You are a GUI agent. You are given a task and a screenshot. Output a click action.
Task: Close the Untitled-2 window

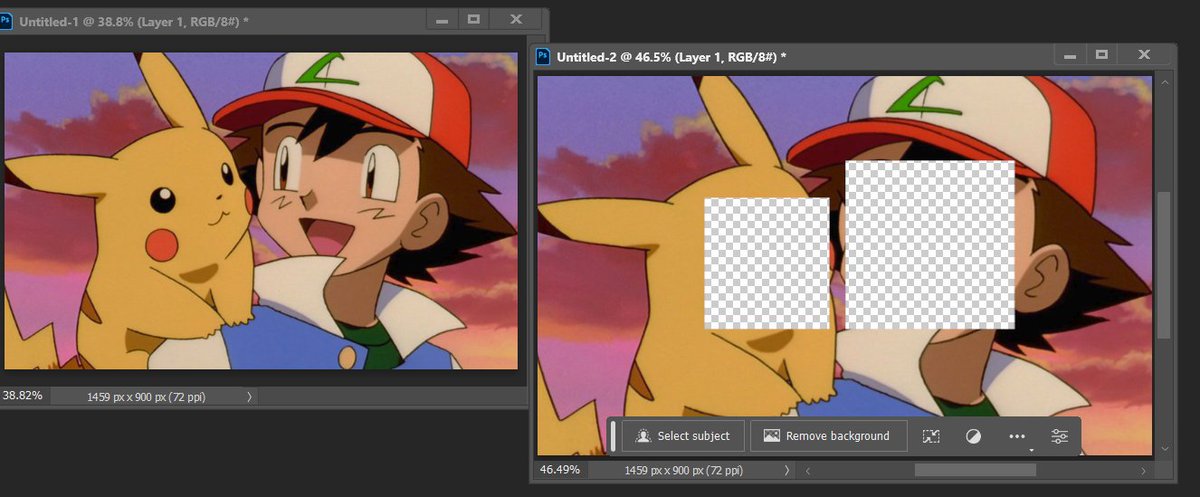pyautogui.click(x=1143, y=55)
